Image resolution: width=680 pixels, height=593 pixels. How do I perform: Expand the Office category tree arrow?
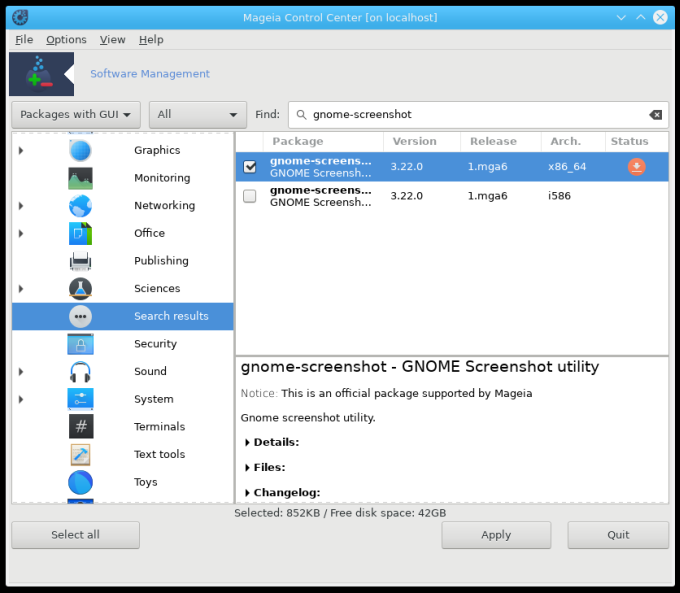(x=21, y=233)
